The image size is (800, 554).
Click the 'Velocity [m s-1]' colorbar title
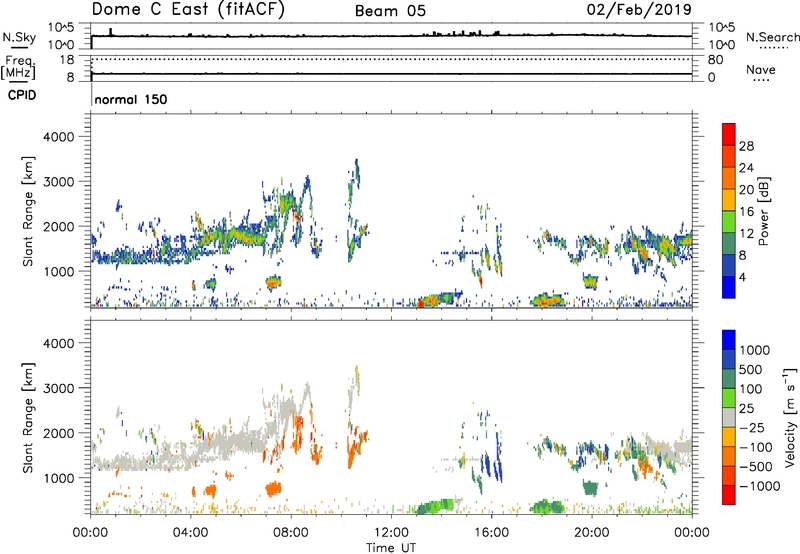[790, 417]
